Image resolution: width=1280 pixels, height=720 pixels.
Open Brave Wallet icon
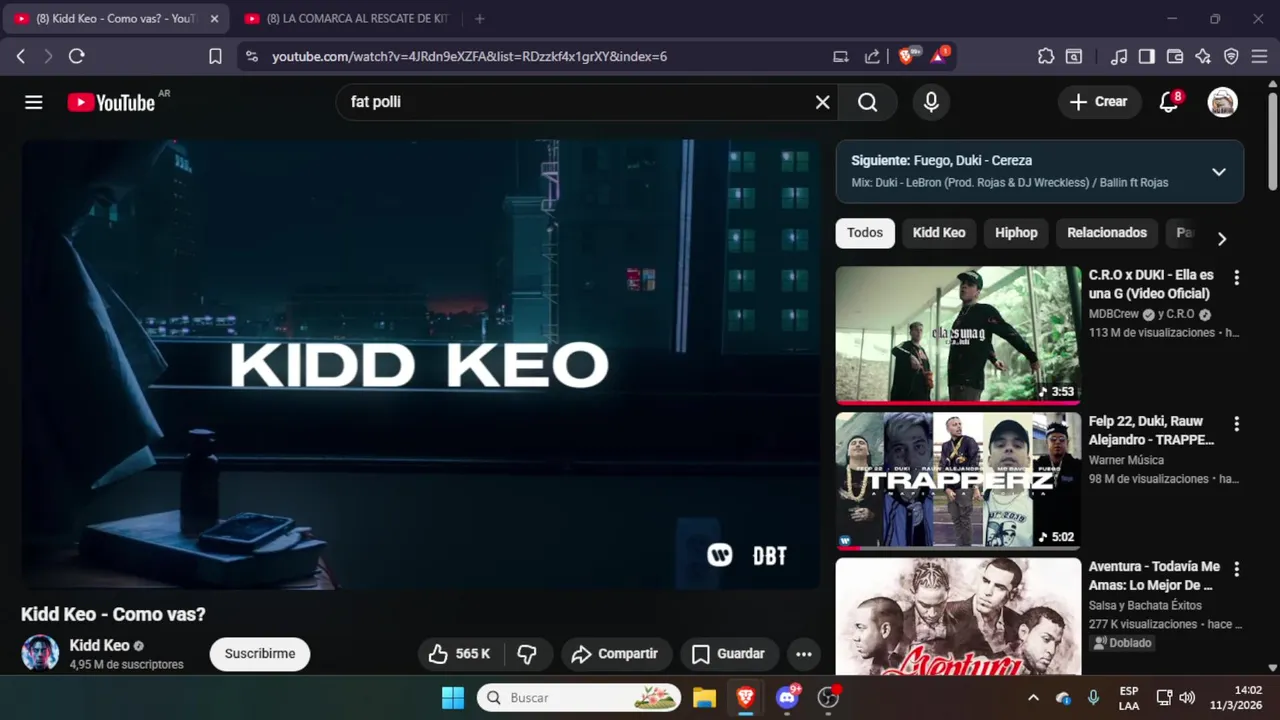coord(1175,56)
